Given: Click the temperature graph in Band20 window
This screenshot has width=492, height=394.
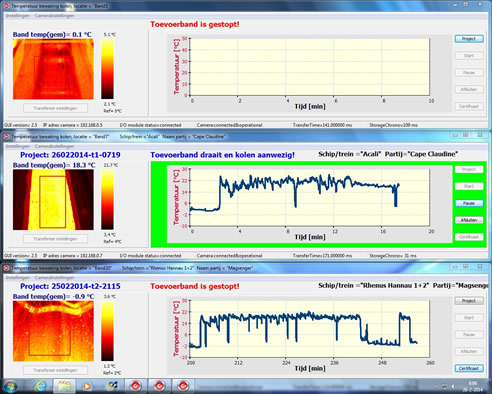Looking at the screenshot, I should (310, 329).
